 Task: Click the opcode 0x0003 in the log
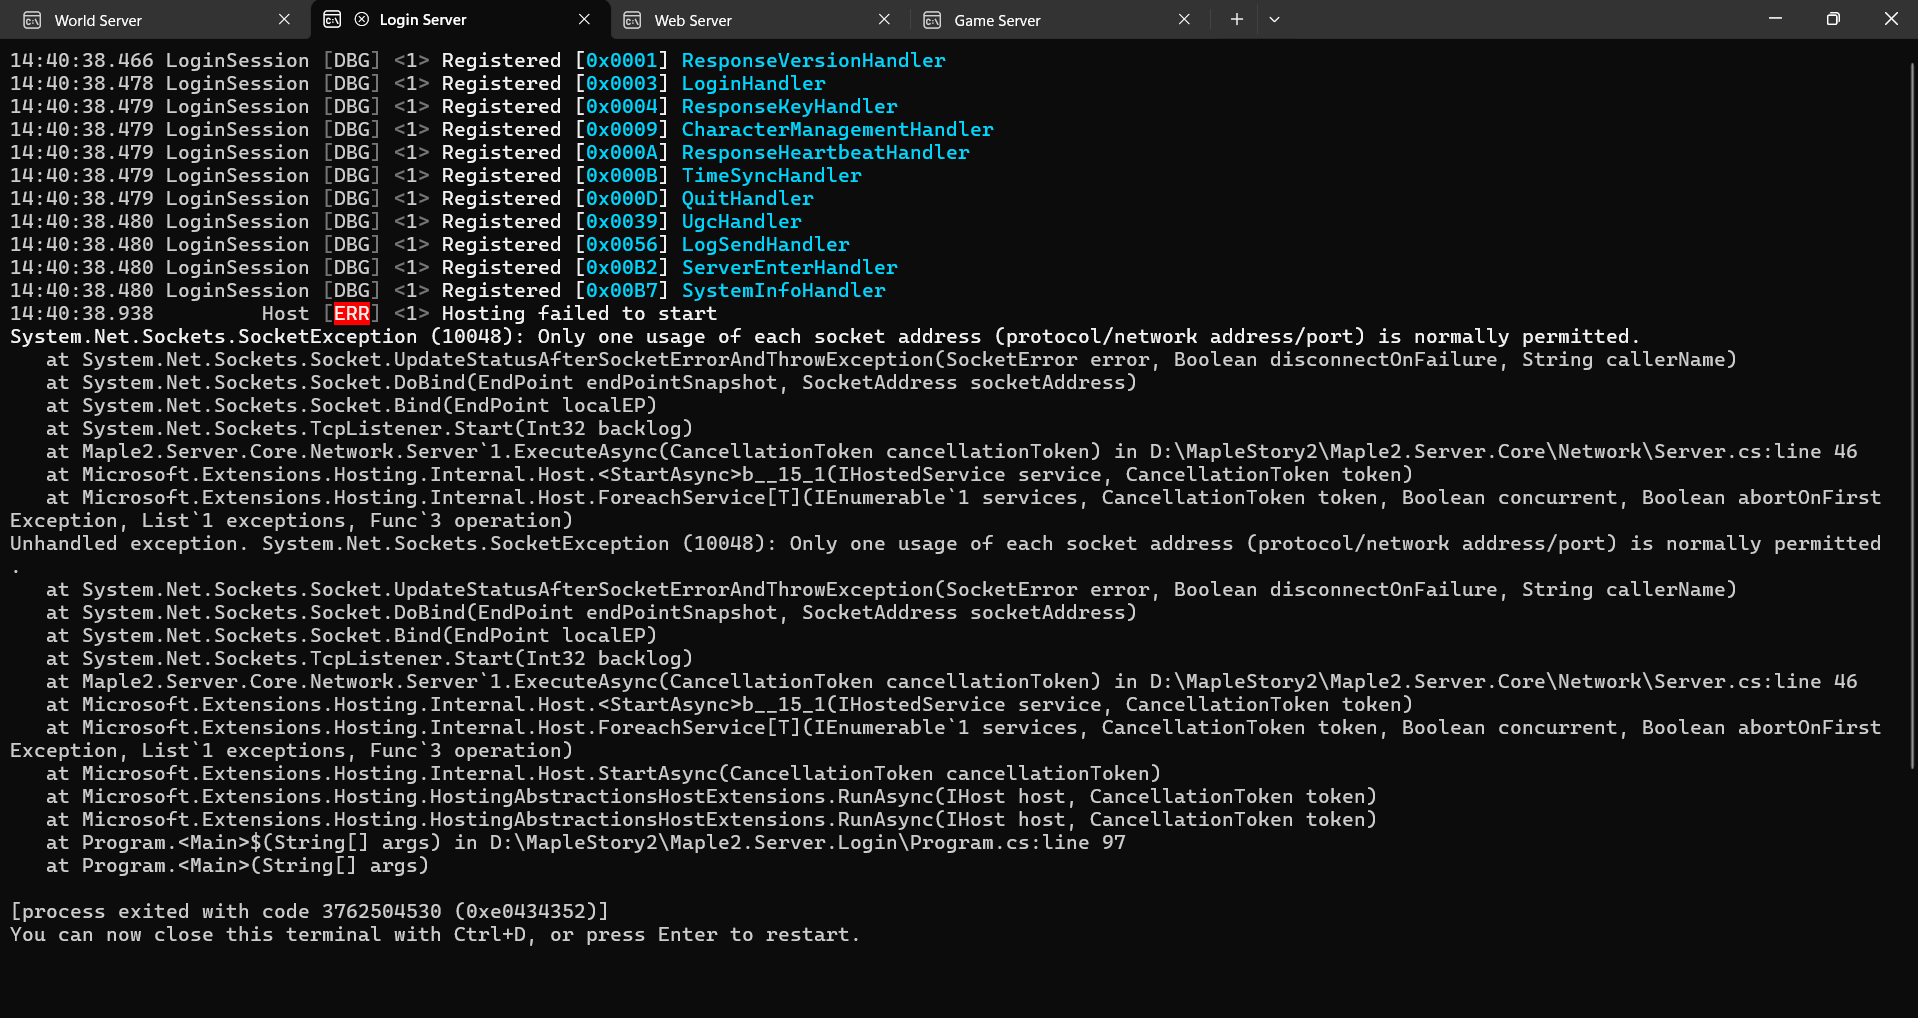[621, 84]
